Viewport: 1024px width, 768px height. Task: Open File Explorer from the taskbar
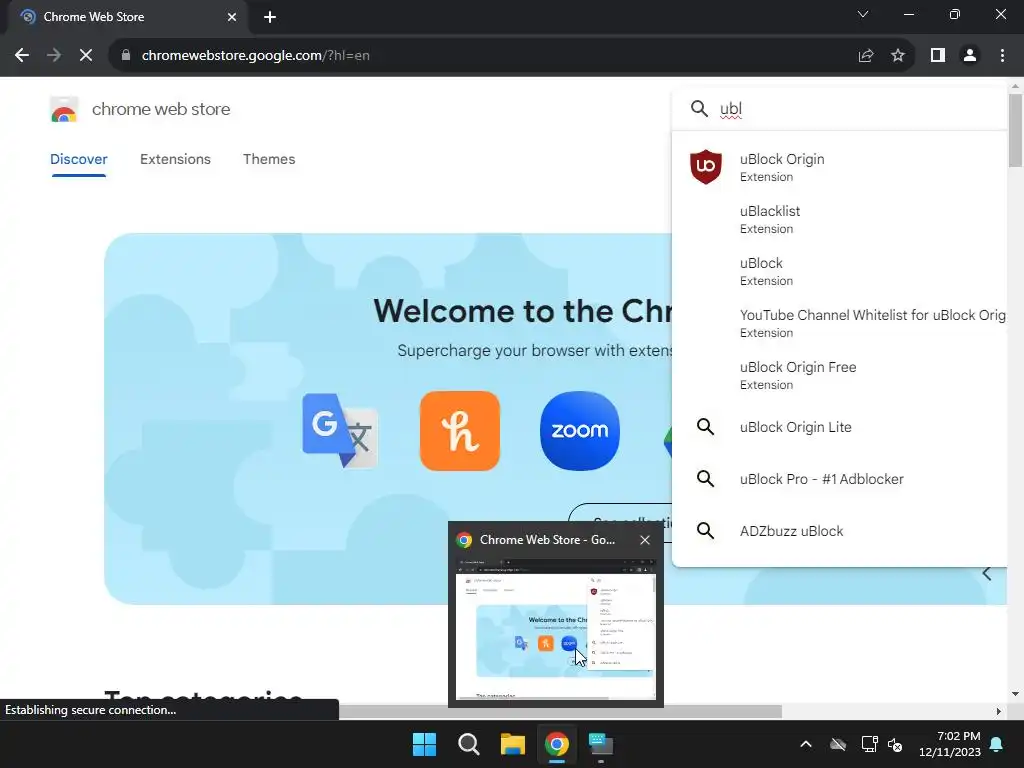click(x=513, y=744)
